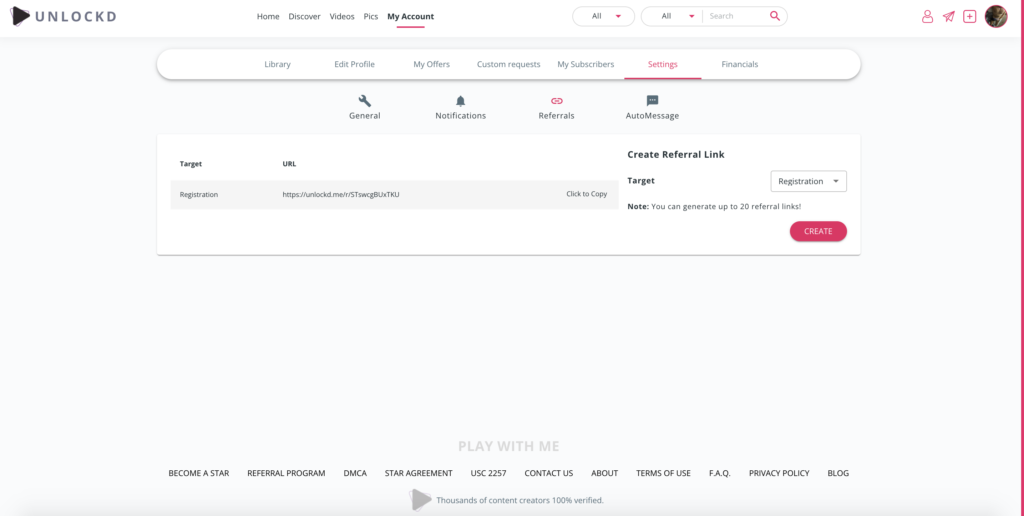This screenshot has width=1024, height=516.
Task: Switch to the Settings tab
Action: point(663,64)
